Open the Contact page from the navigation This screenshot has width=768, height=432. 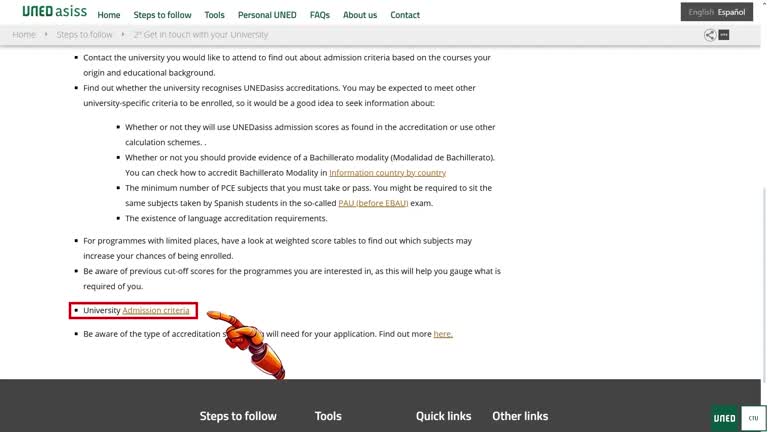click(x=405, y=15)
